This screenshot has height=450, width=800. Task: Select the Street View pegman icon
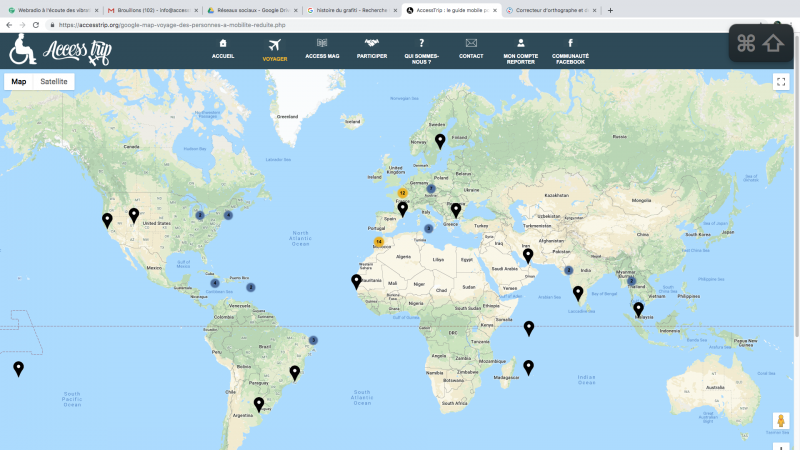pos(781,421)
